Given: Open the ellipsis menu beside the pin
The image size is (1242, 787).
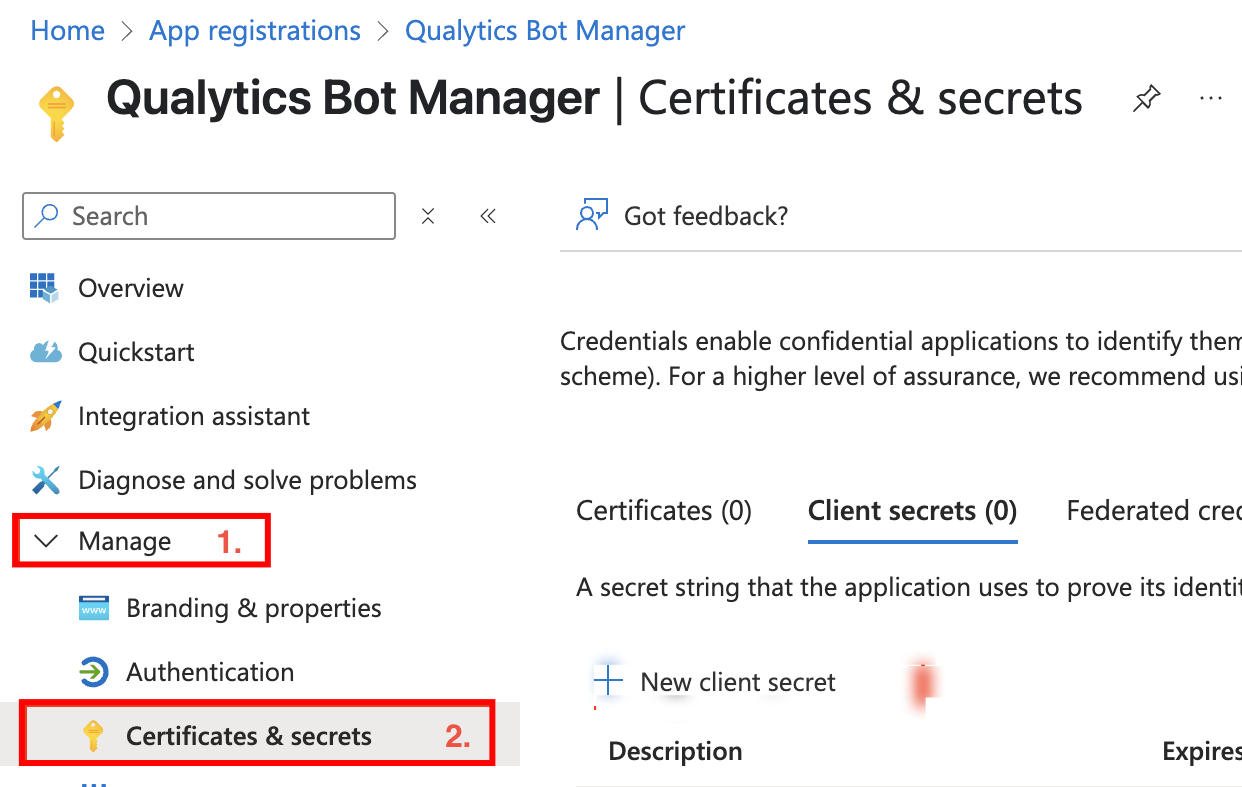Looking at the screenshot, I should (1211, 98).
